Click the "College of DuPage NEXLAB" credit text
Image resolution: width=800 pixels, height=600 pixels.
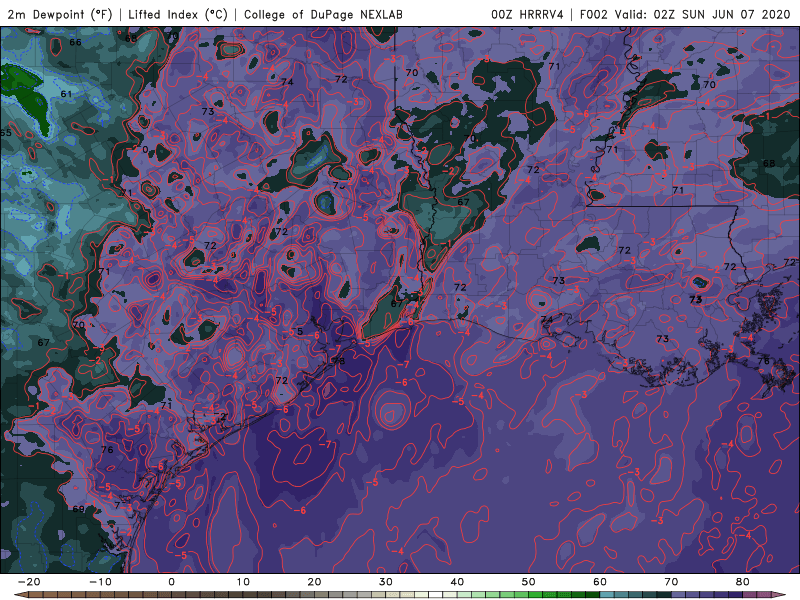(x=323, y=15)
